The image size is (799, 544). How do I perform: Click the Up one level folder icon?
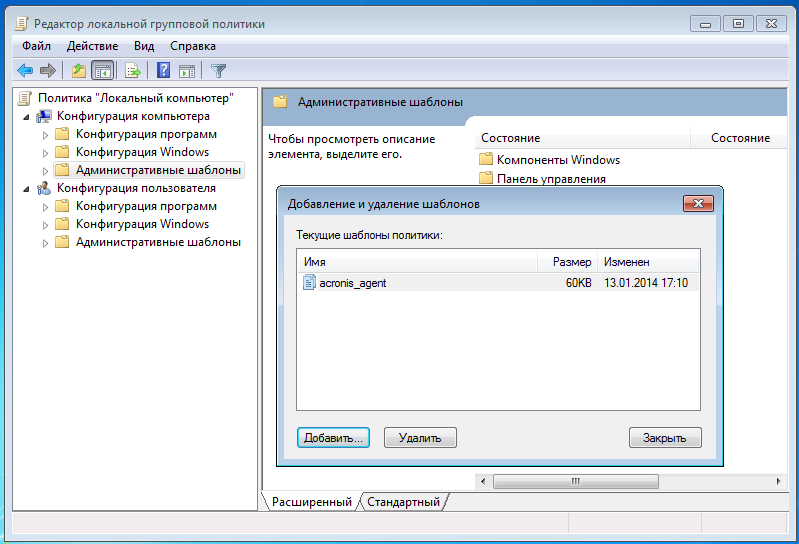pyautogui.click(x=78, y=70)
